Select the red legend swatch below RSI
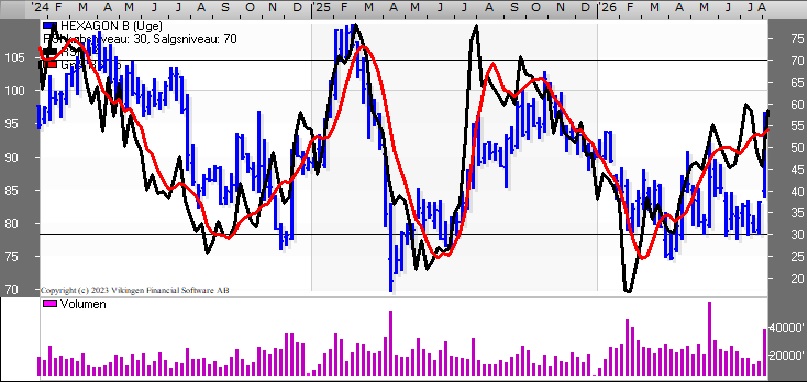Screen dimensions: 807x382 [50, 65]
